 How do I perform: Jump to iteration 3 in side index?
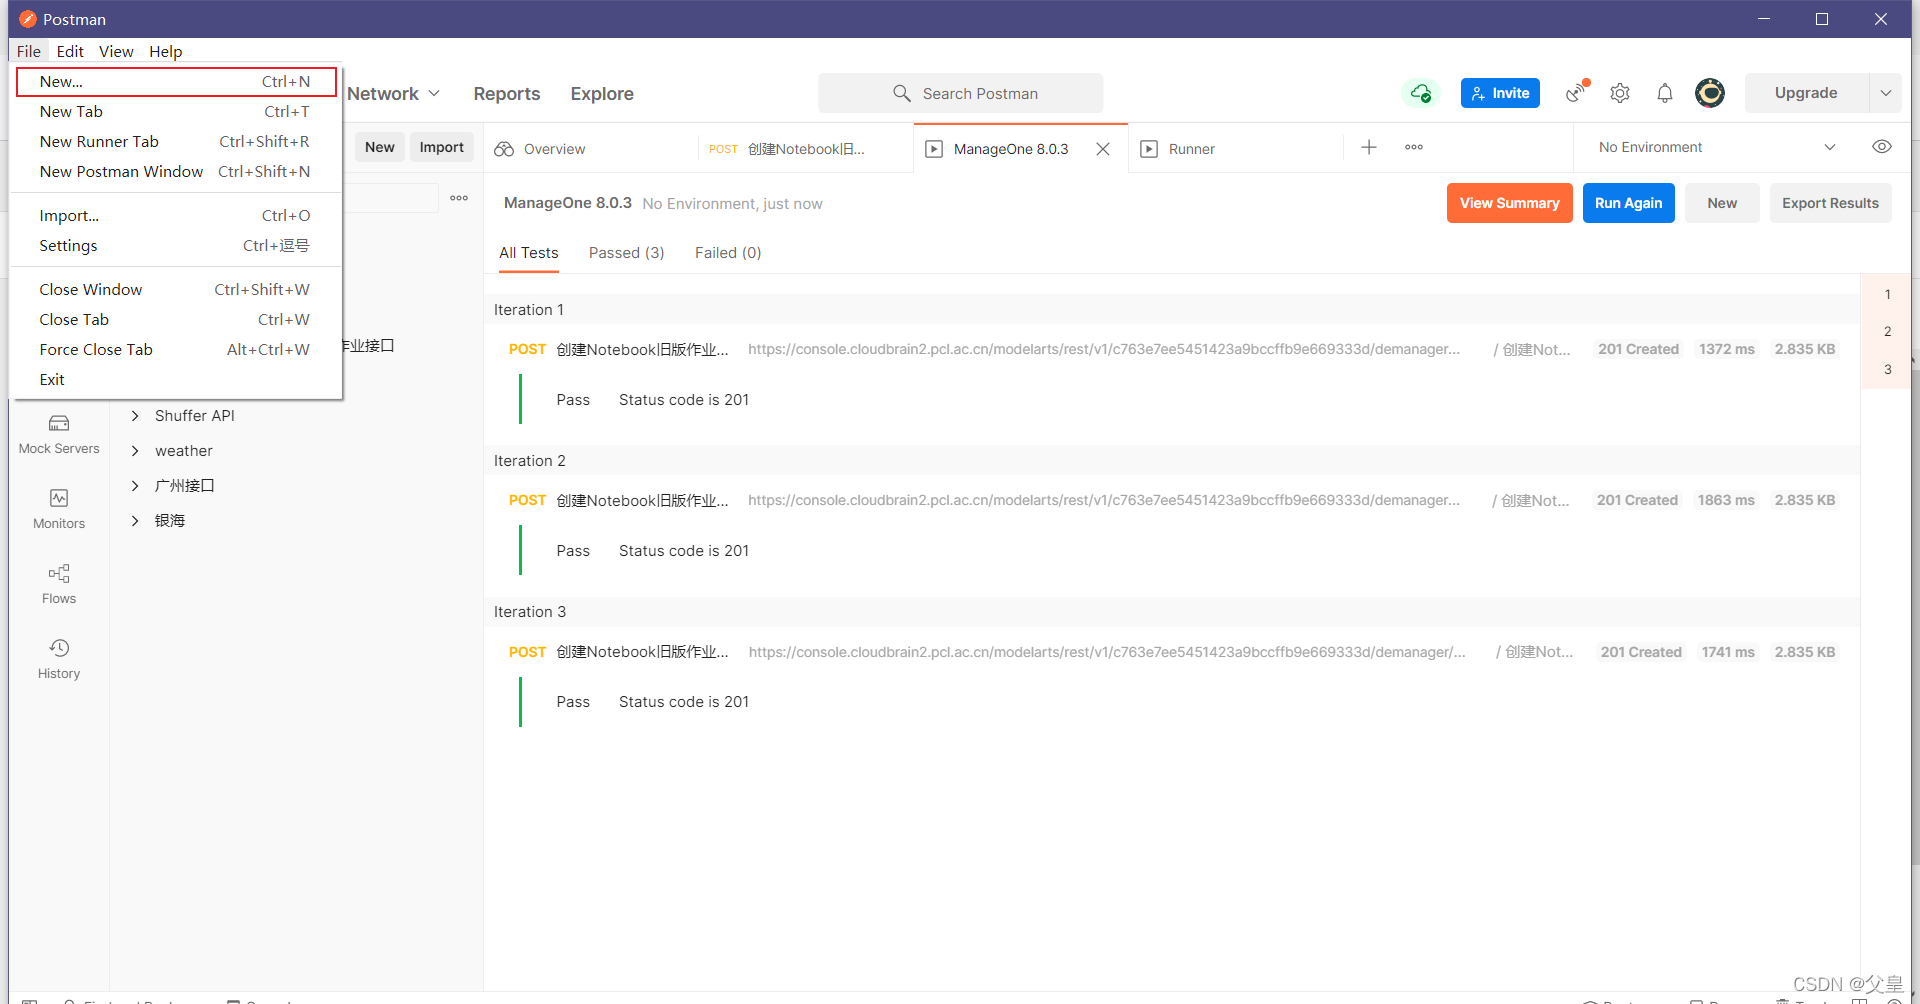click(1887, 369)
